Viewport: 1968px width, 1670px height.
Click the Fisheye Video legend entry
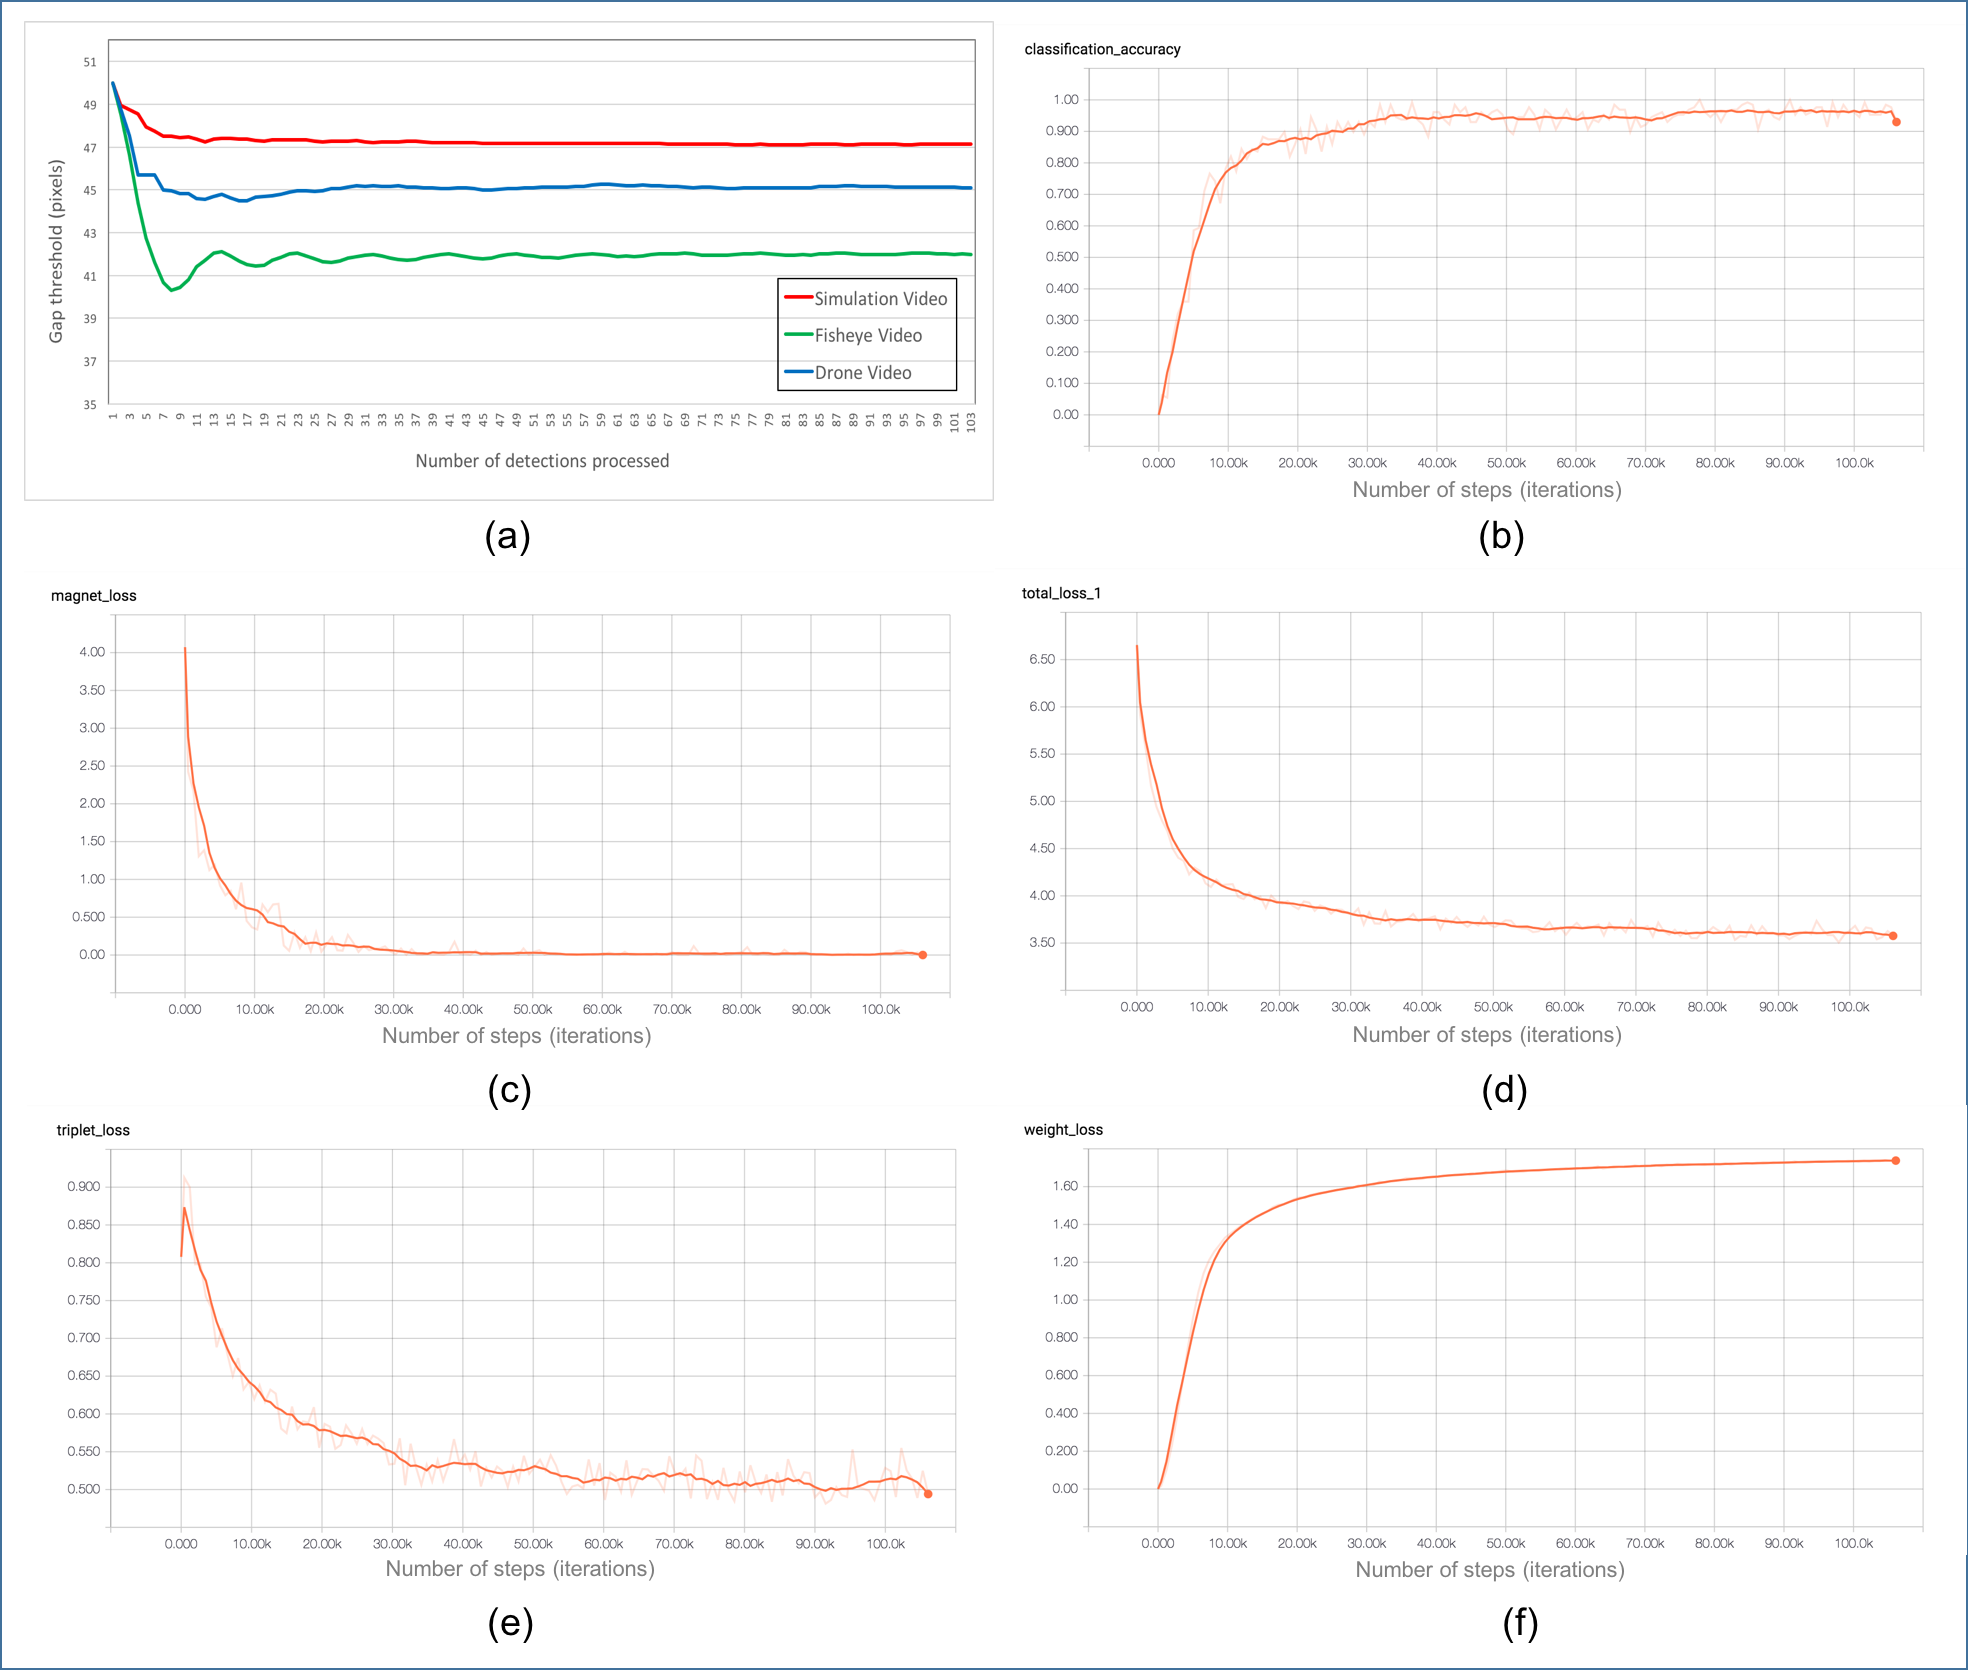(x=867, y=336)
